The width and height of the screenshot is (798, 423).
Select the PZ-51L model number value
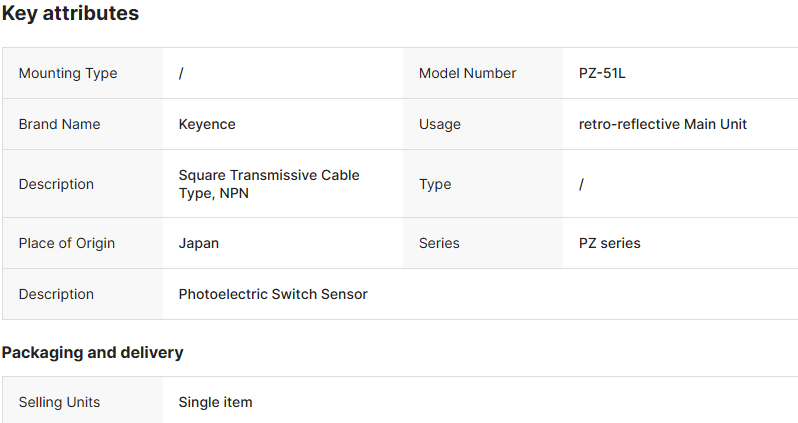pos(602,73)
